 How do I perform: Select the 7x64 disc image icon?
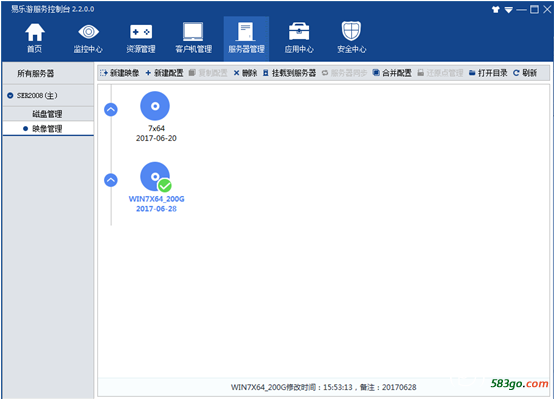pos(155,106)
